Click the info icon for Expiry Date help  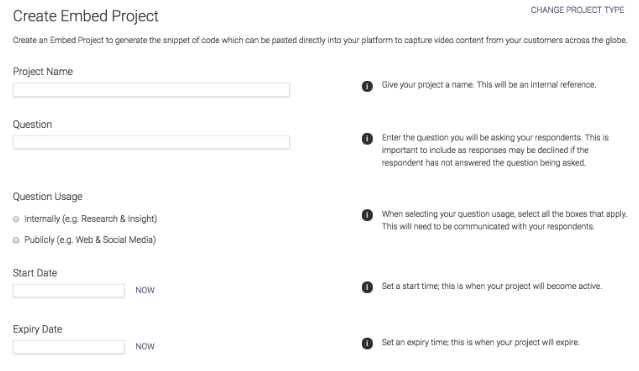pyautogui.click(x=367, y=343)
